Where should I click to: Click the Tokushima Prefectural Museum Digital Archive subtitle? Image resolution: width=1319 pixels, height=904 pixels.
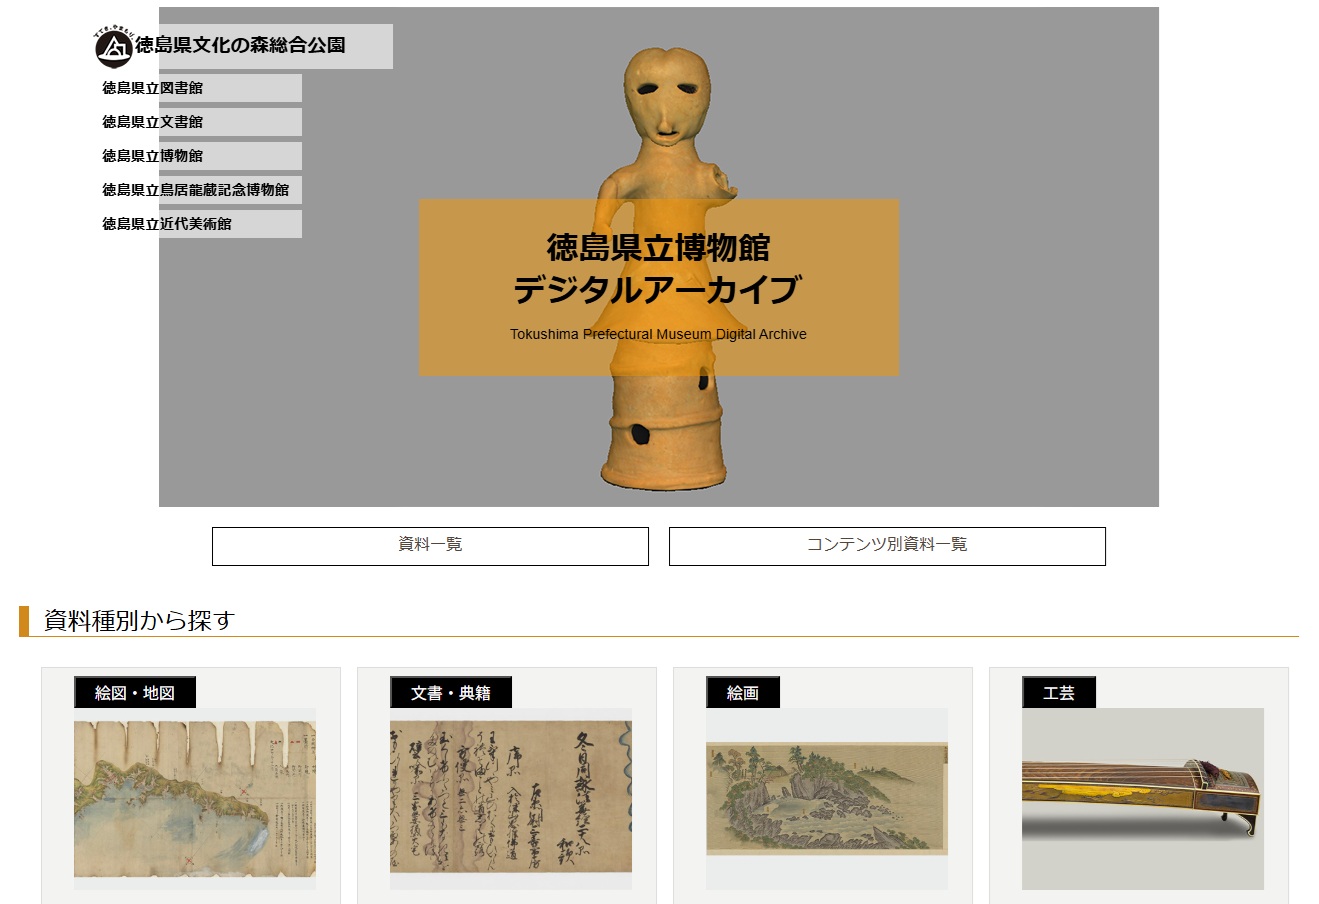[x=658, y=334]
